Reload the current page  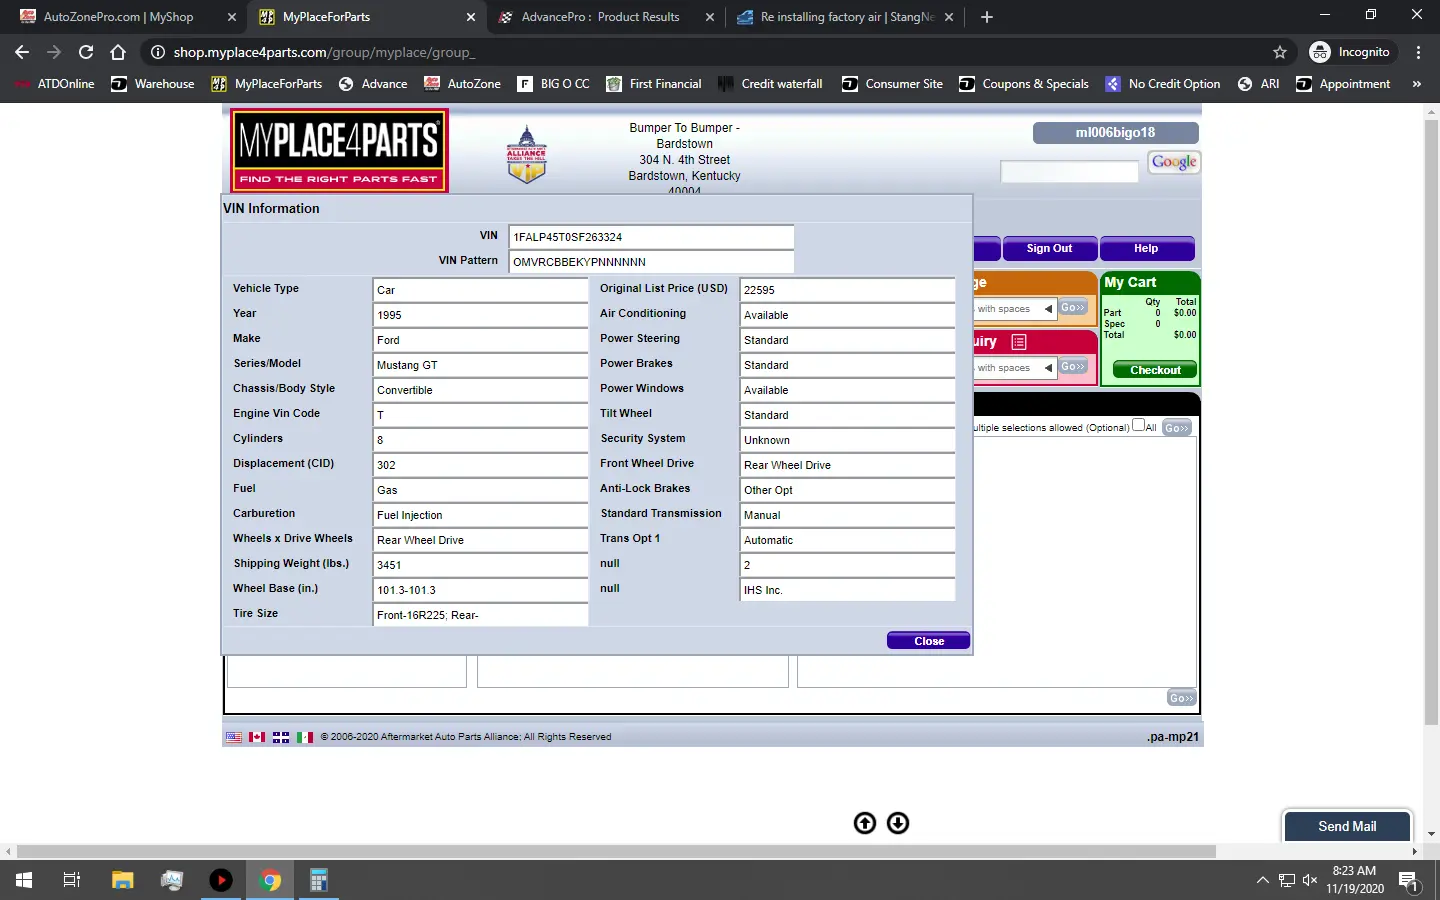(86, 52)
